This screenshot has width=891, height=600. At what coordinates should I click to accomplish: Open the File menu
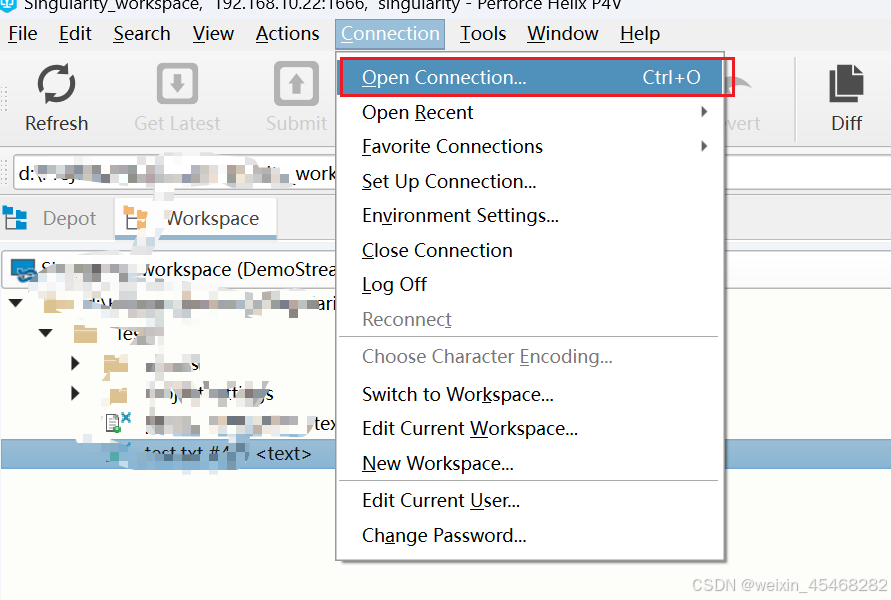tap(23, 34)
